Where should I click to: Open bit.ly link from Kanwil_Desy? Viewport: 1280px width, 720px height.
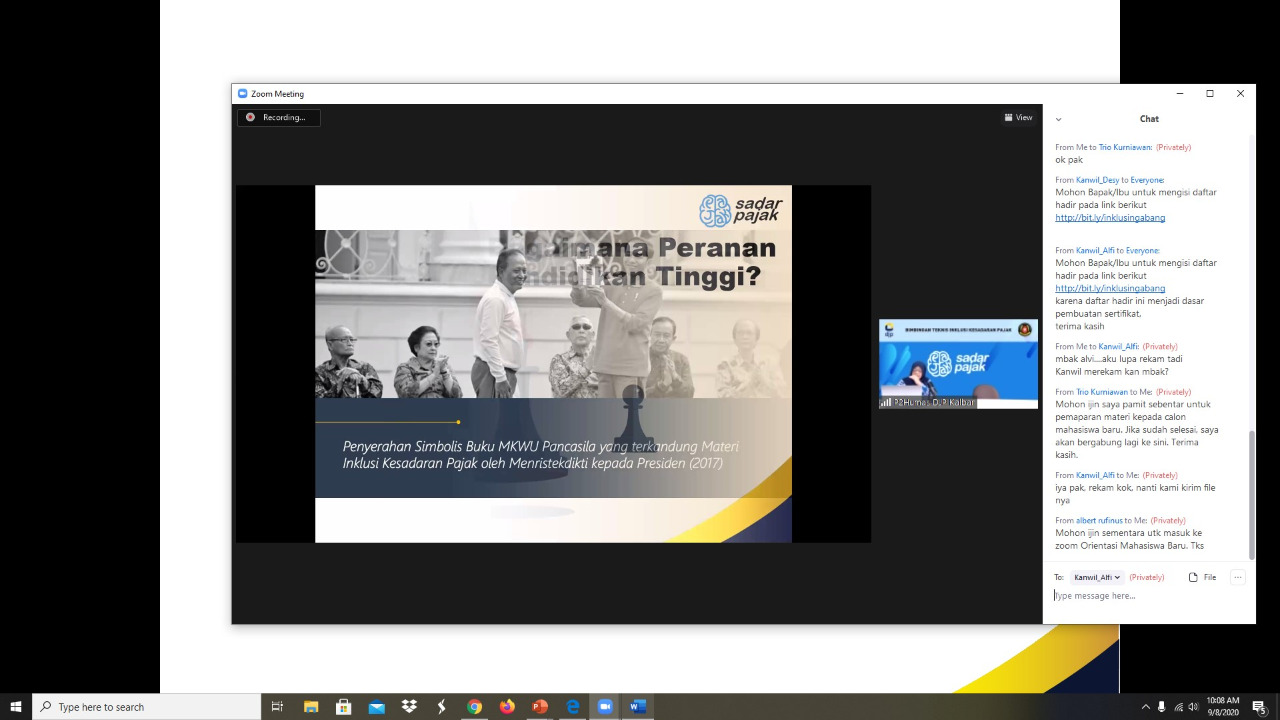pyautogui.click(x=1110, y=217)
